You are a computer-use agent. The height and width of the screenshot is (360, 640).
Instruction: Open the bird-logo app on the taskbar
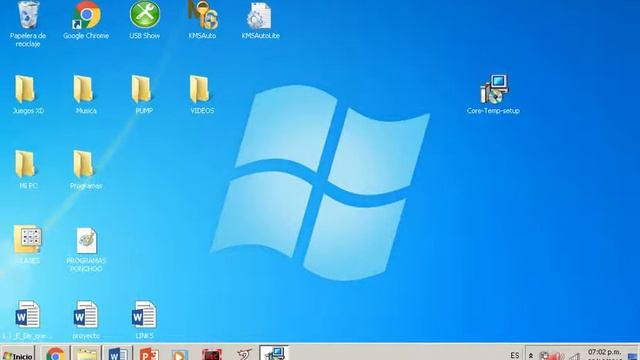click(244, 354)
